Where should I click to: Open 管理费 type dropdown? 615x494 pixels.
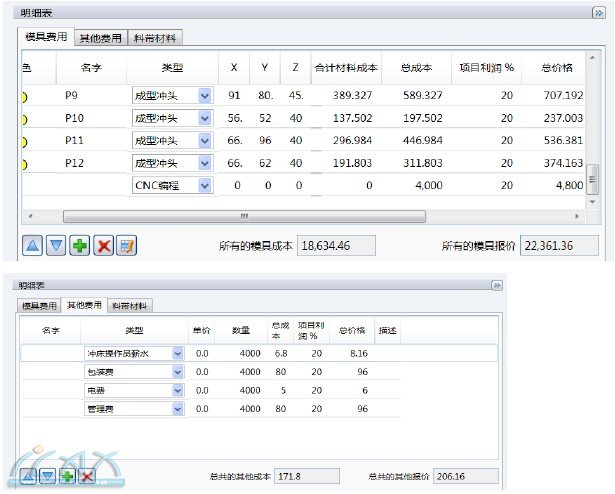tap(178, 409)
